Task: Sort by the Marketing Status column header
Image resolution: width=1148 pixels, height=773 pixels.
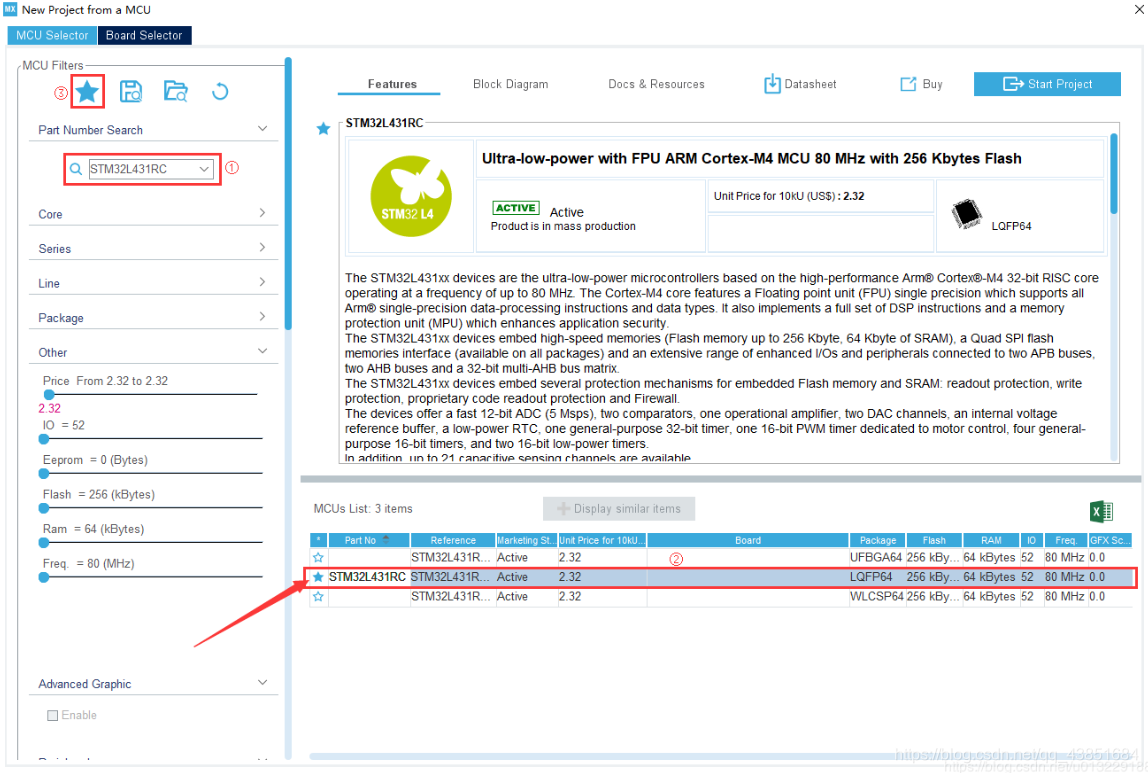Action: [x=526, y=540]
